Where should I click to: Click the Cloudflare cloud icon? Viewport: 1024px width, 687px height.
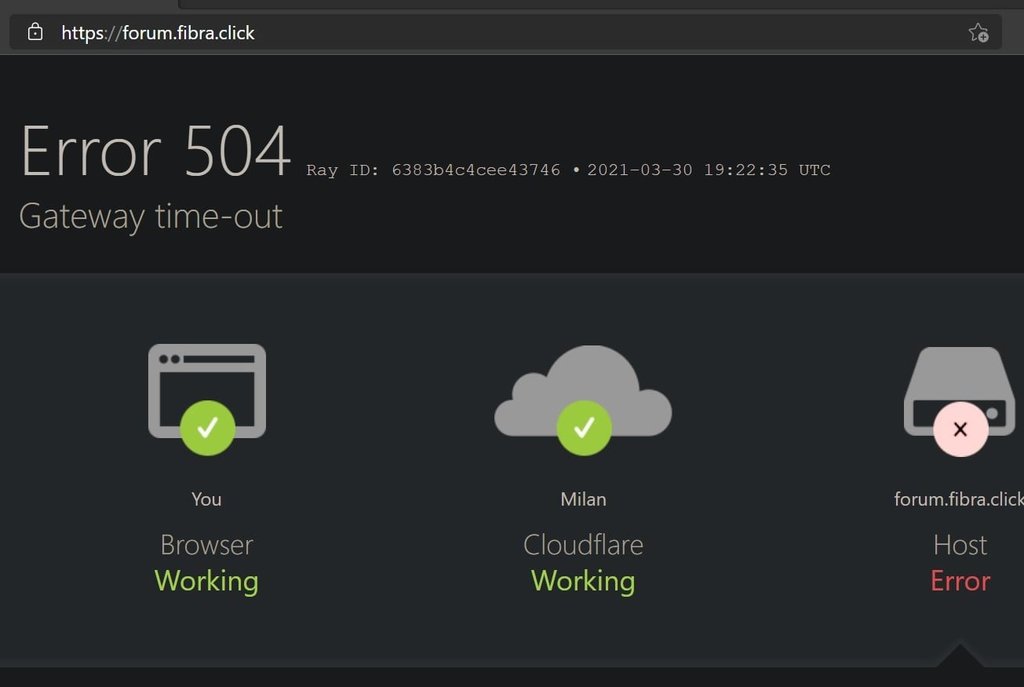click(583, 399)
